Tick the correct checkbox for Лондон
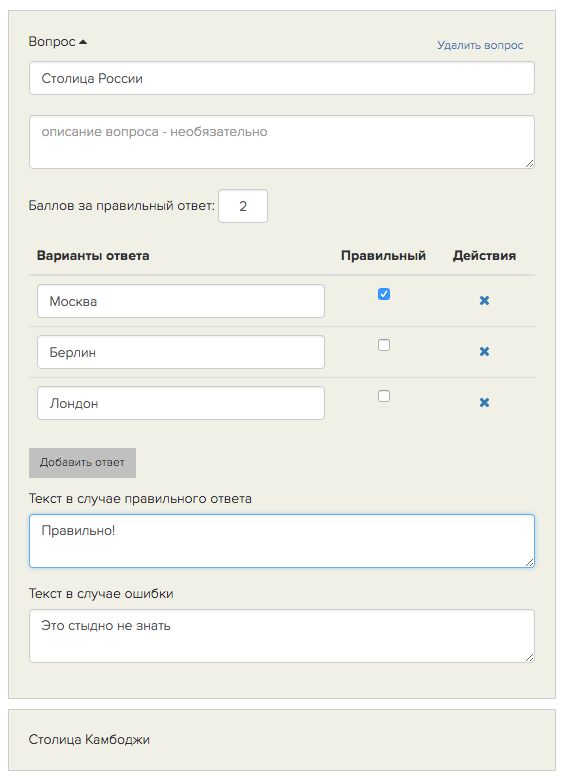564x777 pixels. click(384, 396)
